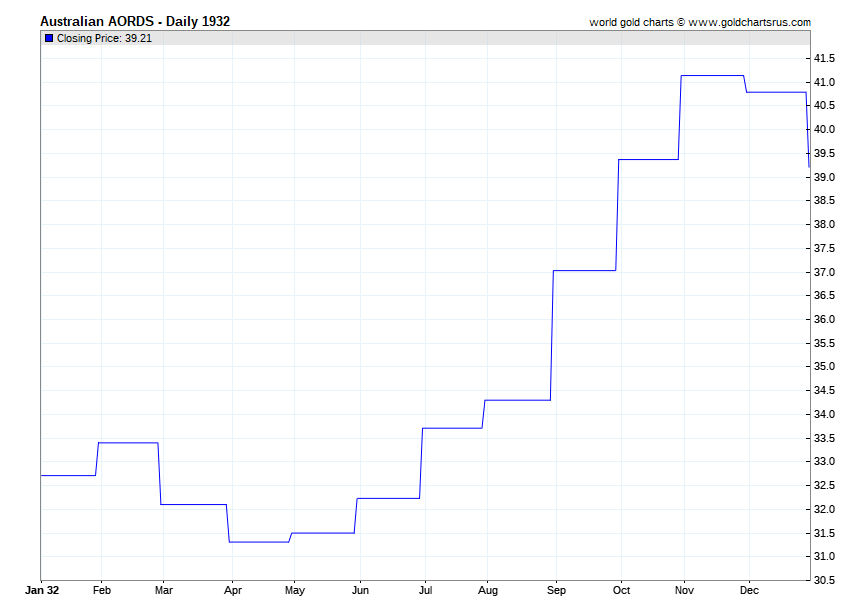
Task: Click the 'Dec' x-axis label
Action: (749, 590)
